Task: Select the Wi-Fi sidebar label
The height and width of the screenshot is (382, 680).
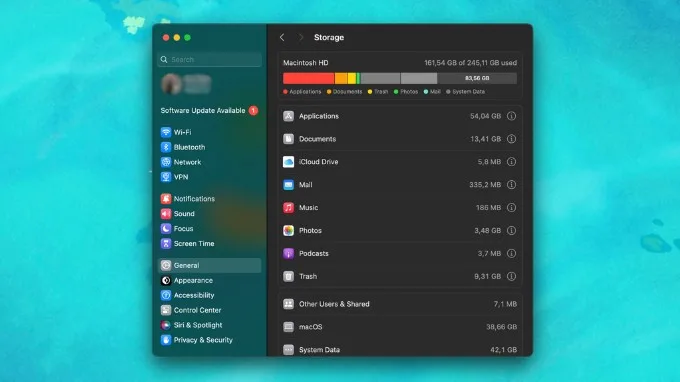Action: (183, 132)
